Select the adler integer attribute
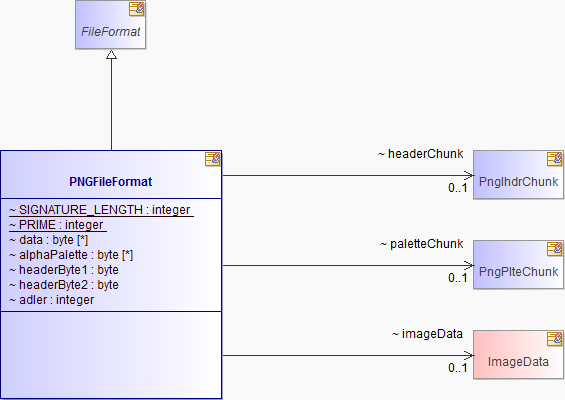This screenshot has width=565, height=400. click(52, 300)
